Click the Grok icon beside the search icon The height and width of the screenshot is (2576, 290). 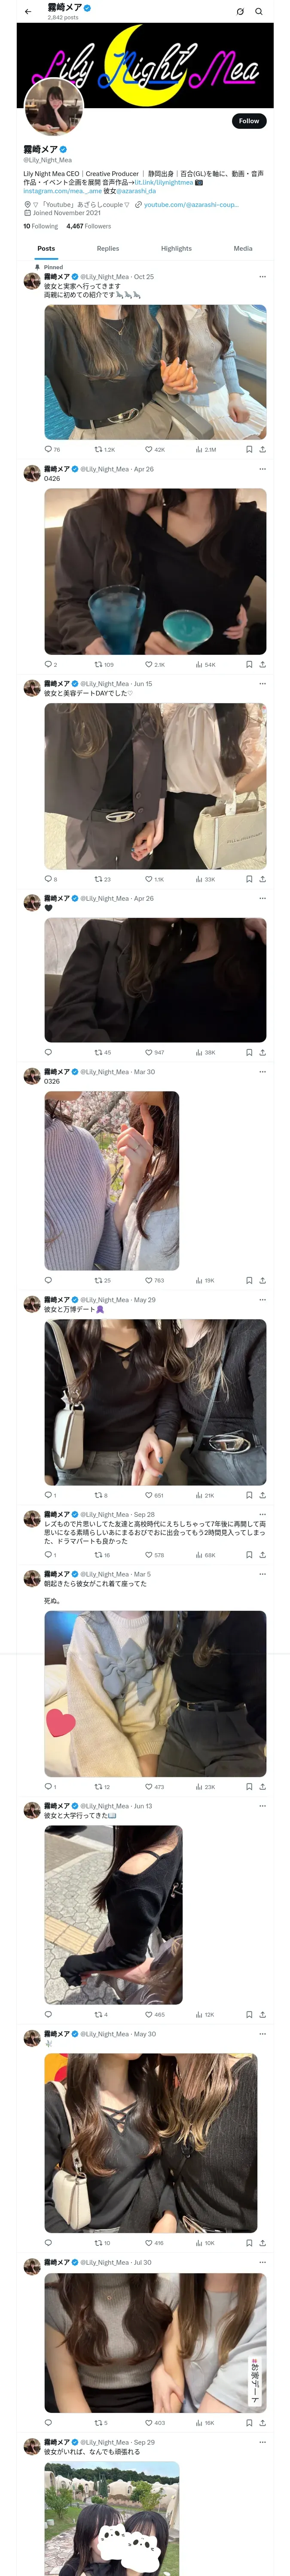[x=240, y=11]
